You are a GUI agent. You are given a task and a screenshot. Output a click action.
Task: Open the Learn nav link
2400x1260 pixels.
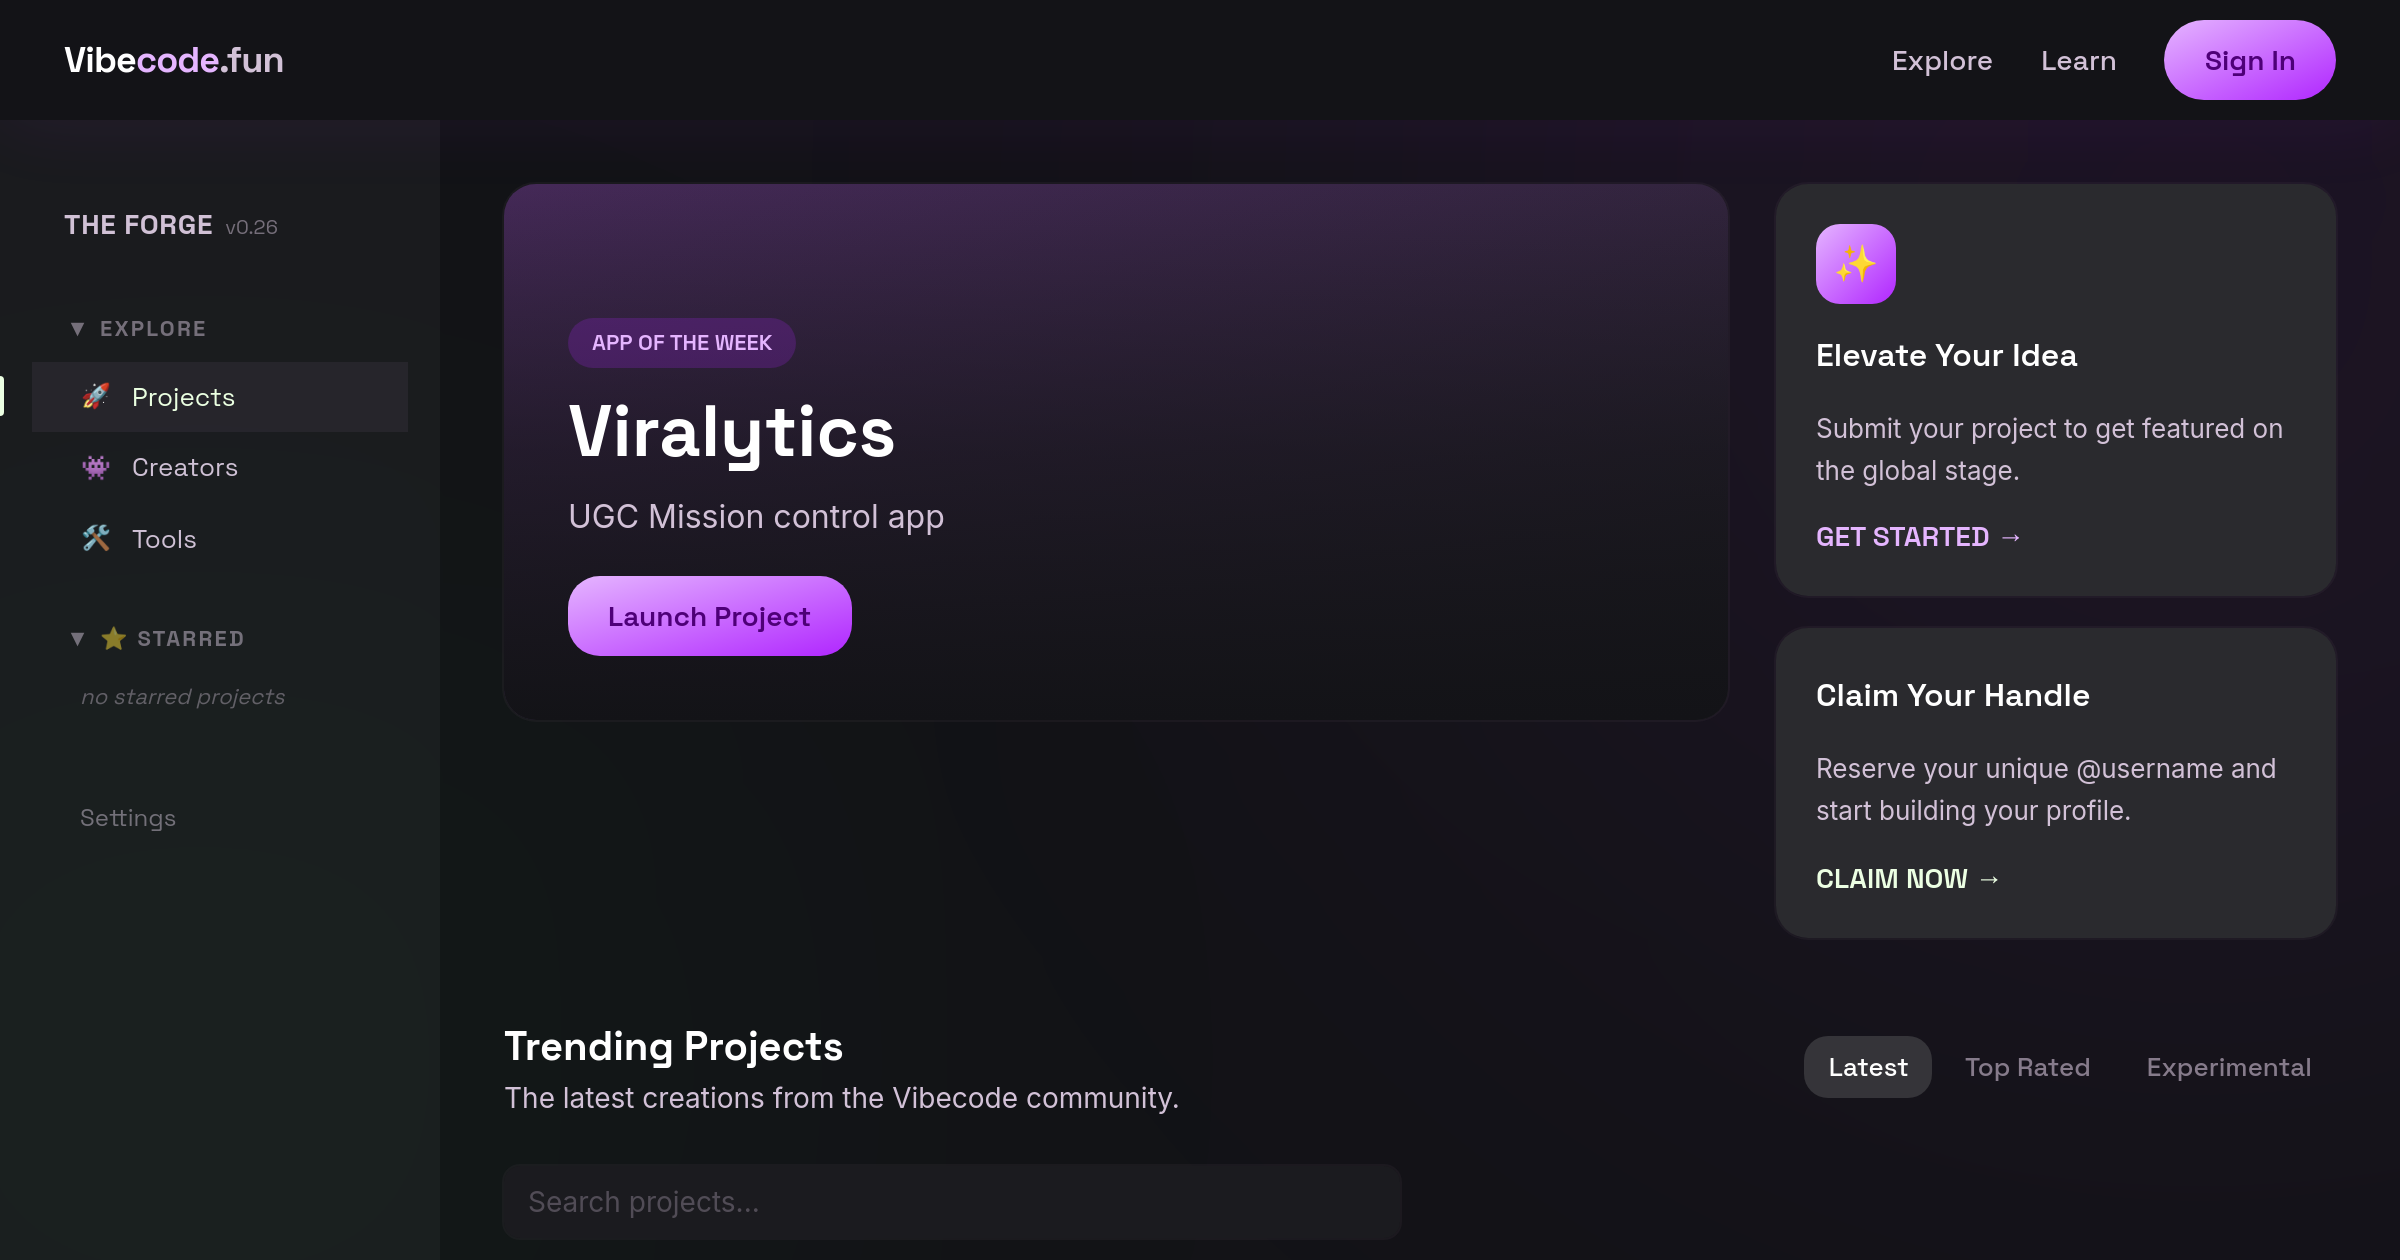2078,61
